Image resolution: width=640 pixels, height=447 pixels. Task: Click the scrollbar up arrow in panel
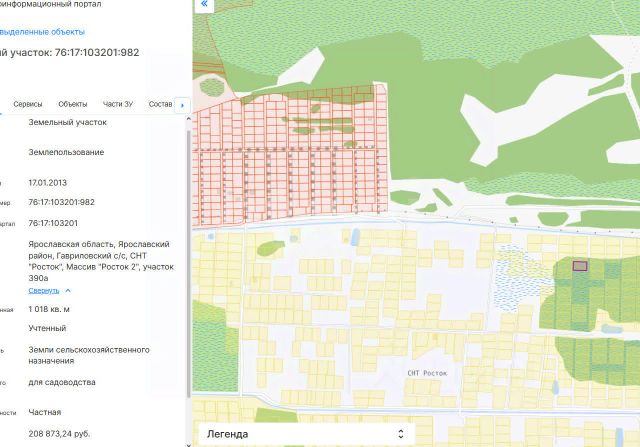point(188,119)
